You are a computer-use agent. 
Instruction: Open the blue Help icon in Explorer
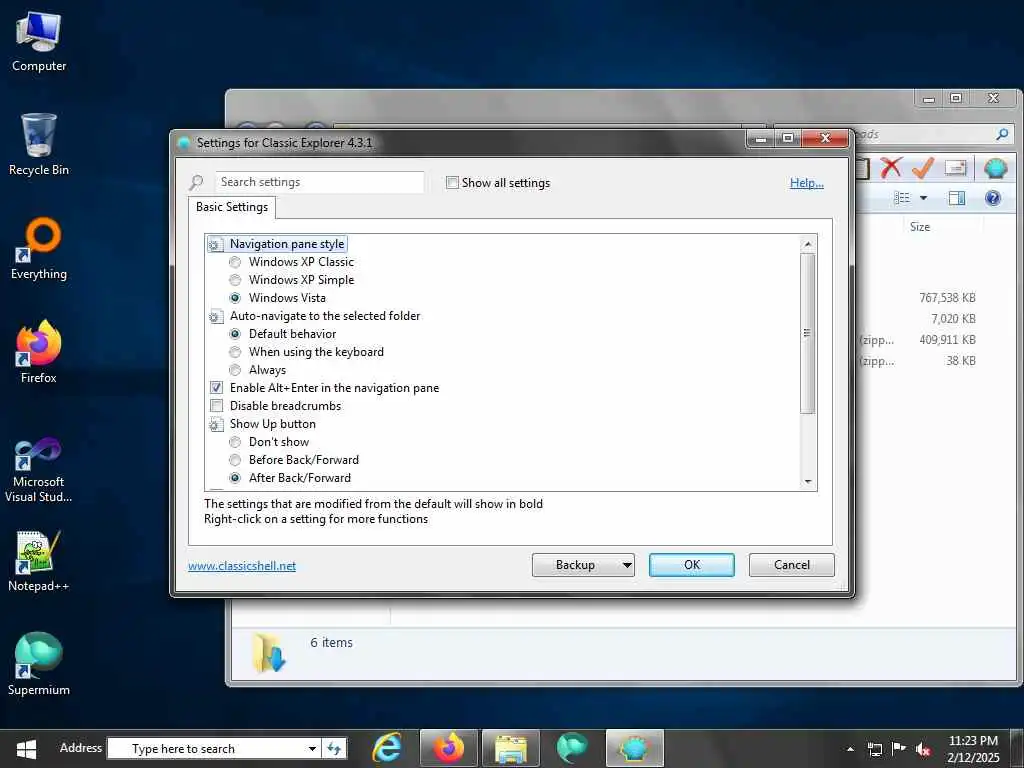coord(993,198)
